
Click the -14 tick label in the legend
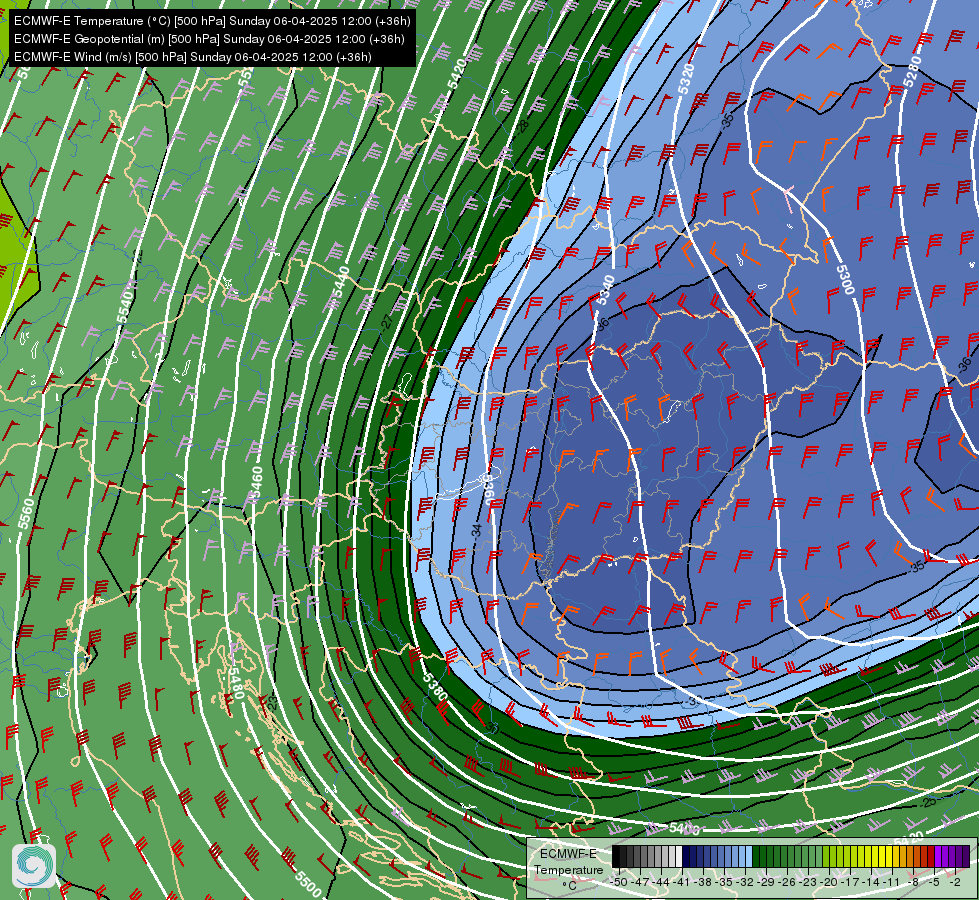pyautogui.click(x=872, y=882)
